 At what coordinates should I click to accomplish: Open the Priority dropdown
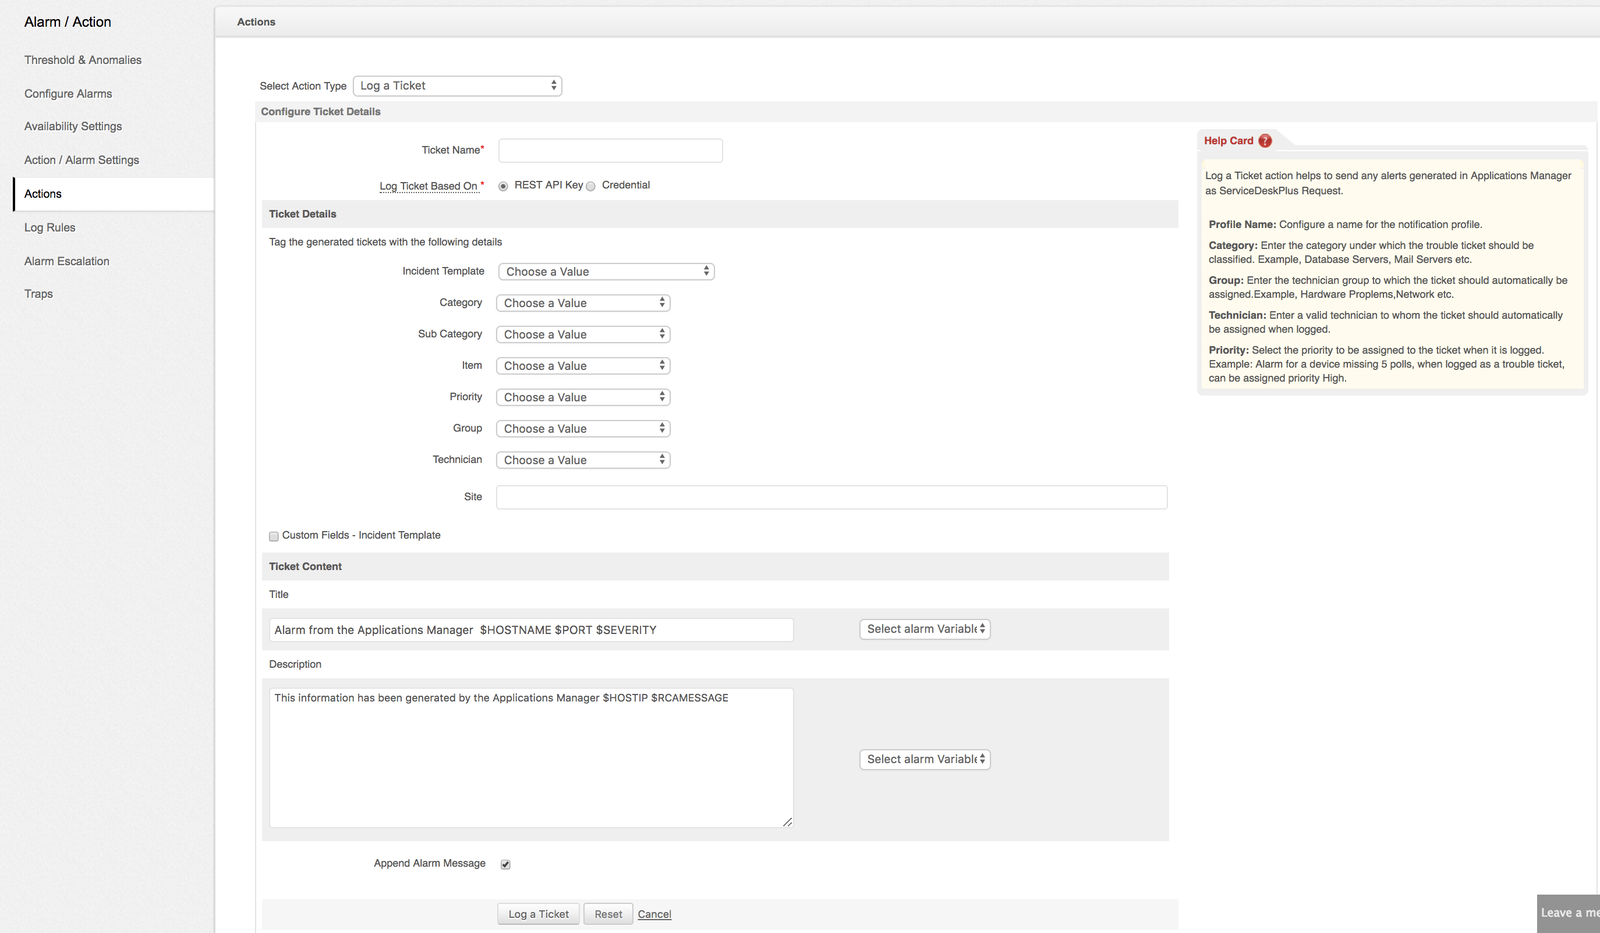coord(583,398)
